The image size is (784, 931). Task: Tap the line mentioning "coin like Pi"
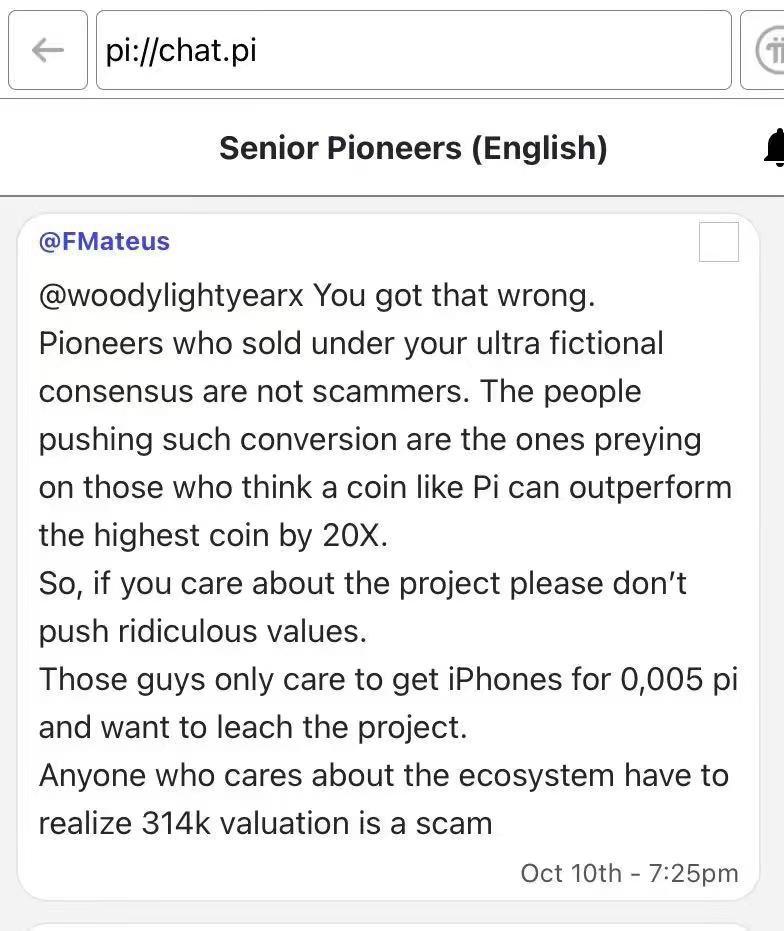[x=385, y=488]
